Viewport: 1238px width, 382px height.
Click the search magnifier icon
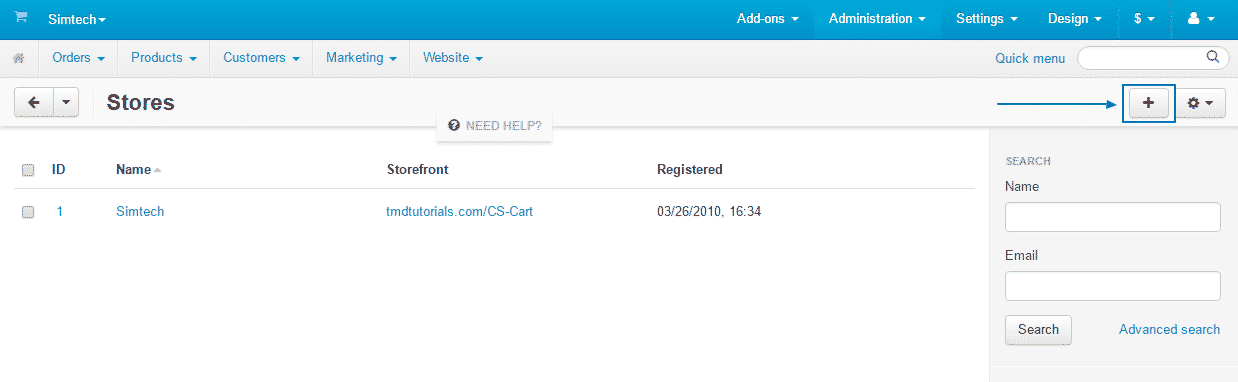coord(1213,57)
